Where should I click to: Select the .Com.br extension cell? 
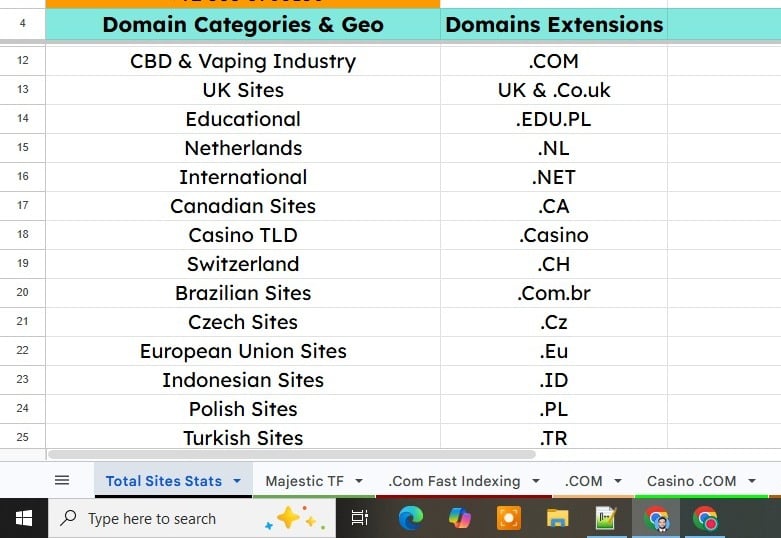(x=554, y=293)
